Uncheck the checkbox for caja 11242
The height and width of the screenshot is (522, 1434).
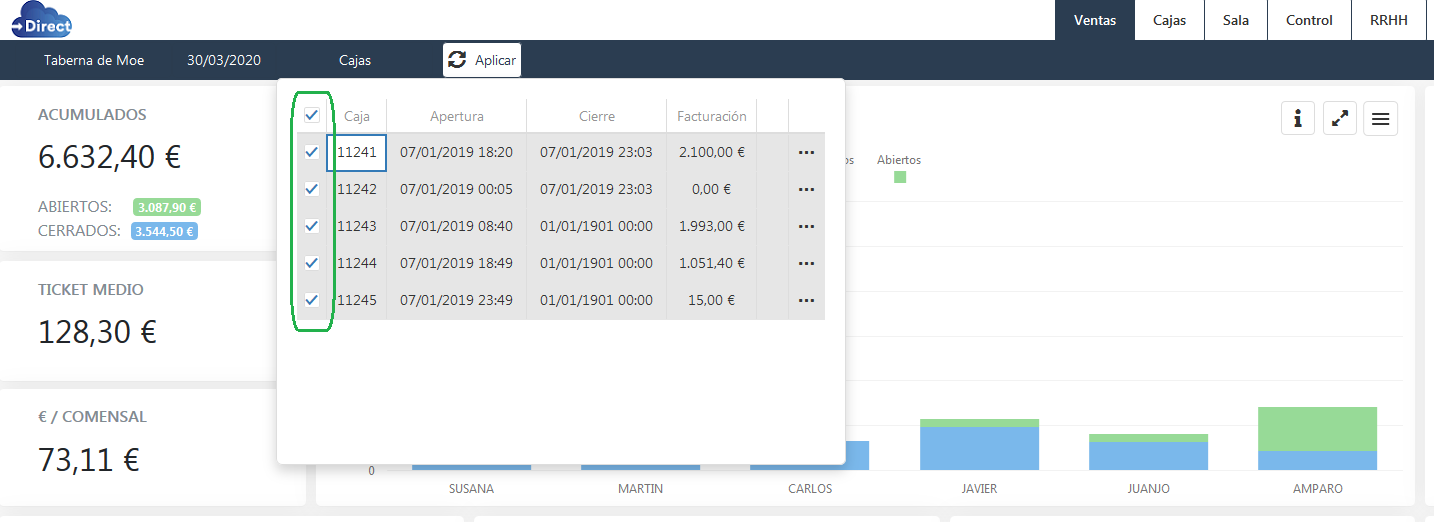point(312,189)
